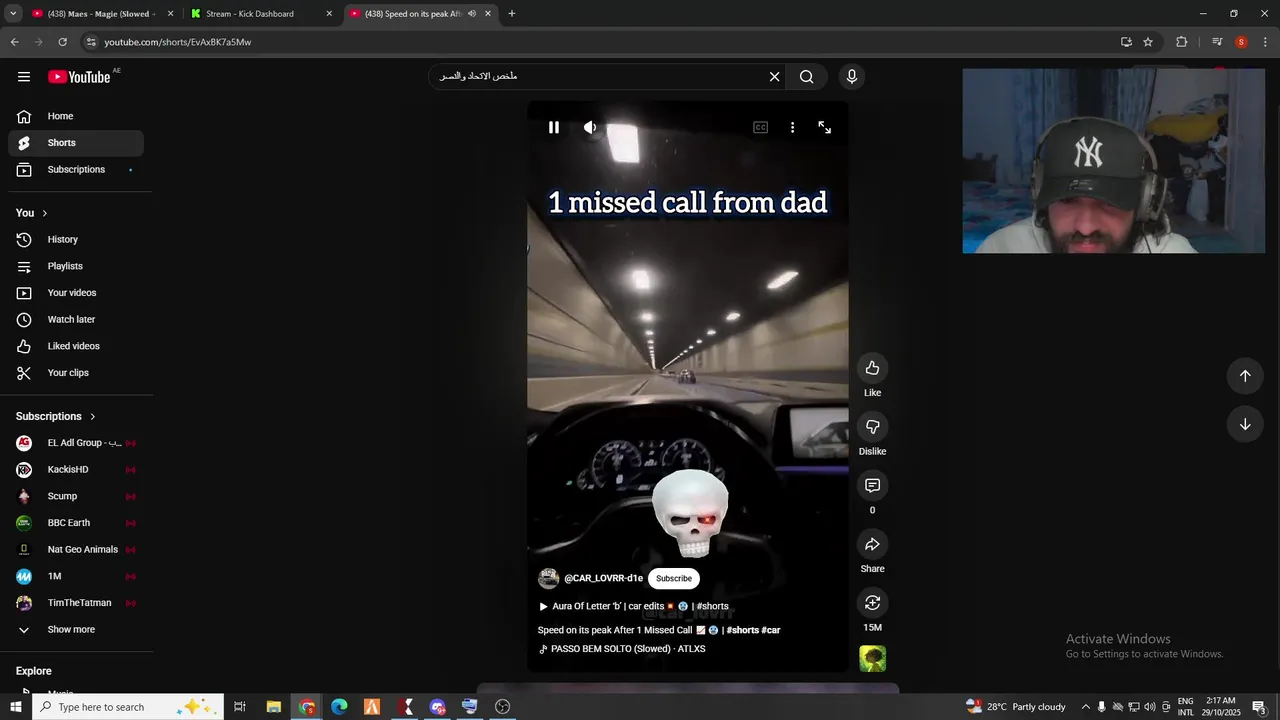Viewport: 1280px width, 720px height.
Task: Open the KackisHD channel
Action: 76,470
